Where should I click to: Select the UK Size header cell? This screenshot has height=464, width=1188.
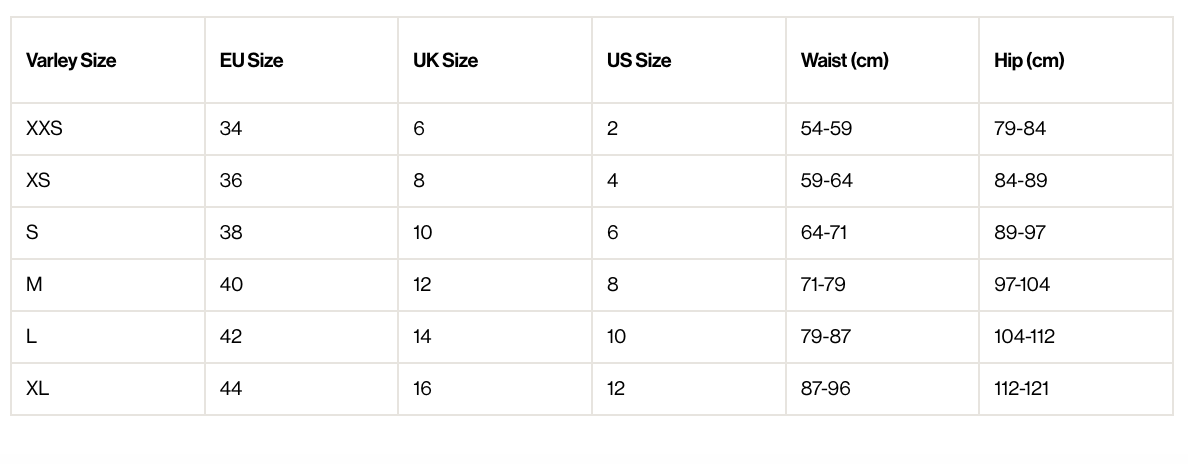point(445,60)
